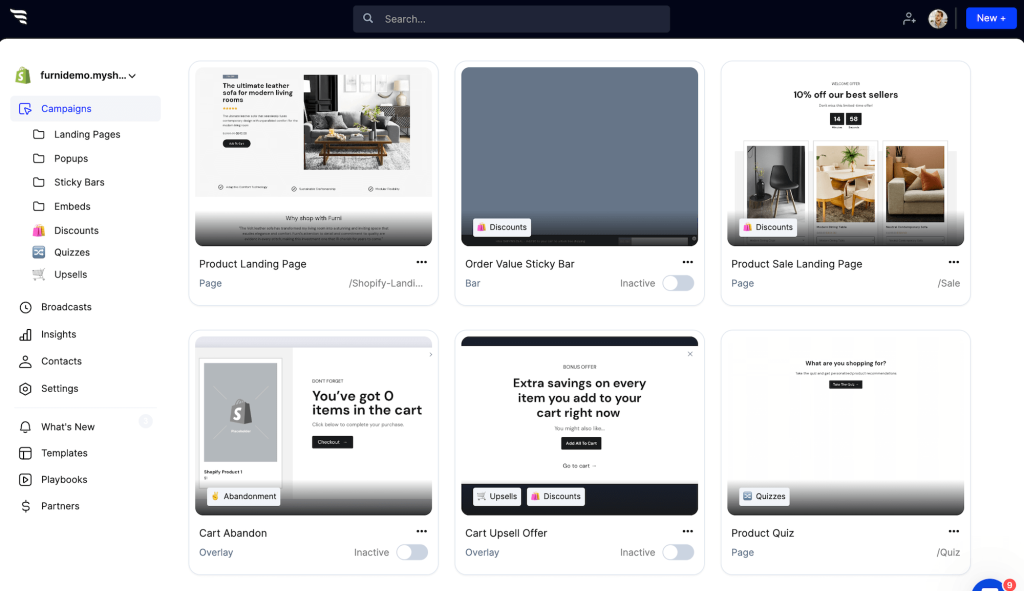Click the Sticky Bars folder icon
1024x591 pixels.
[39, 182]
